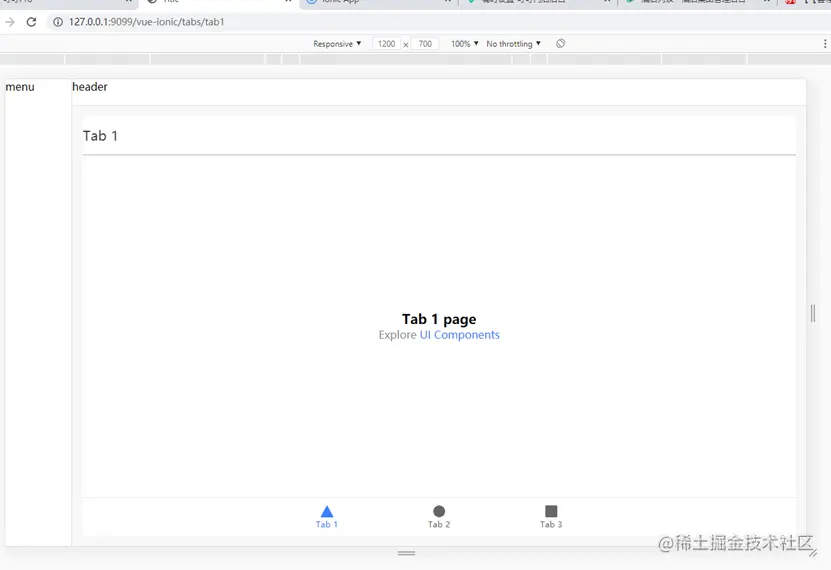Click the menu text in sidebar
The image size is (831, 570).
tap(20, 87)
